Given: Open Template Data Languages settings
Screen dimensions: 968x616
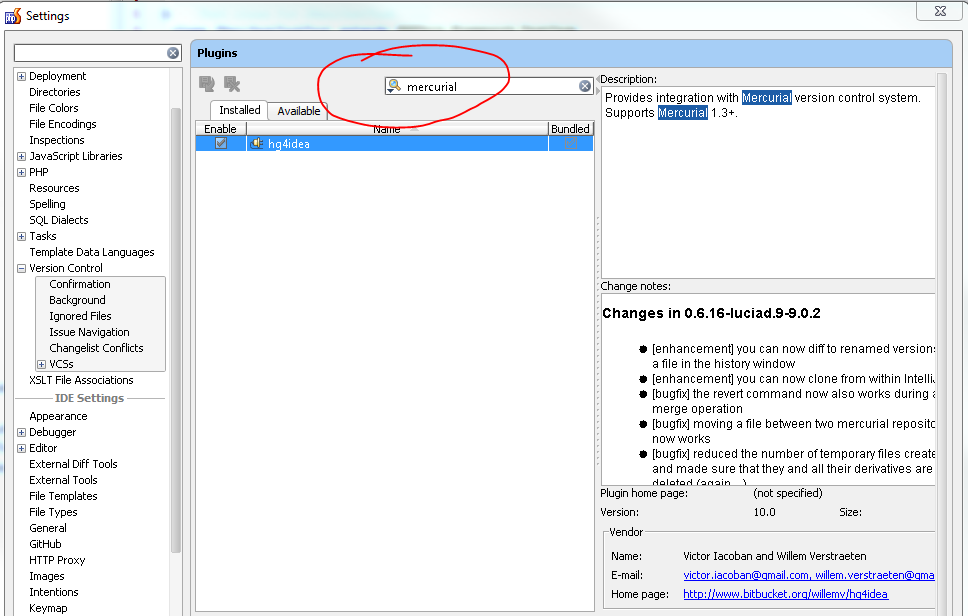Looking at the screenshot, I should click(92, 252).
